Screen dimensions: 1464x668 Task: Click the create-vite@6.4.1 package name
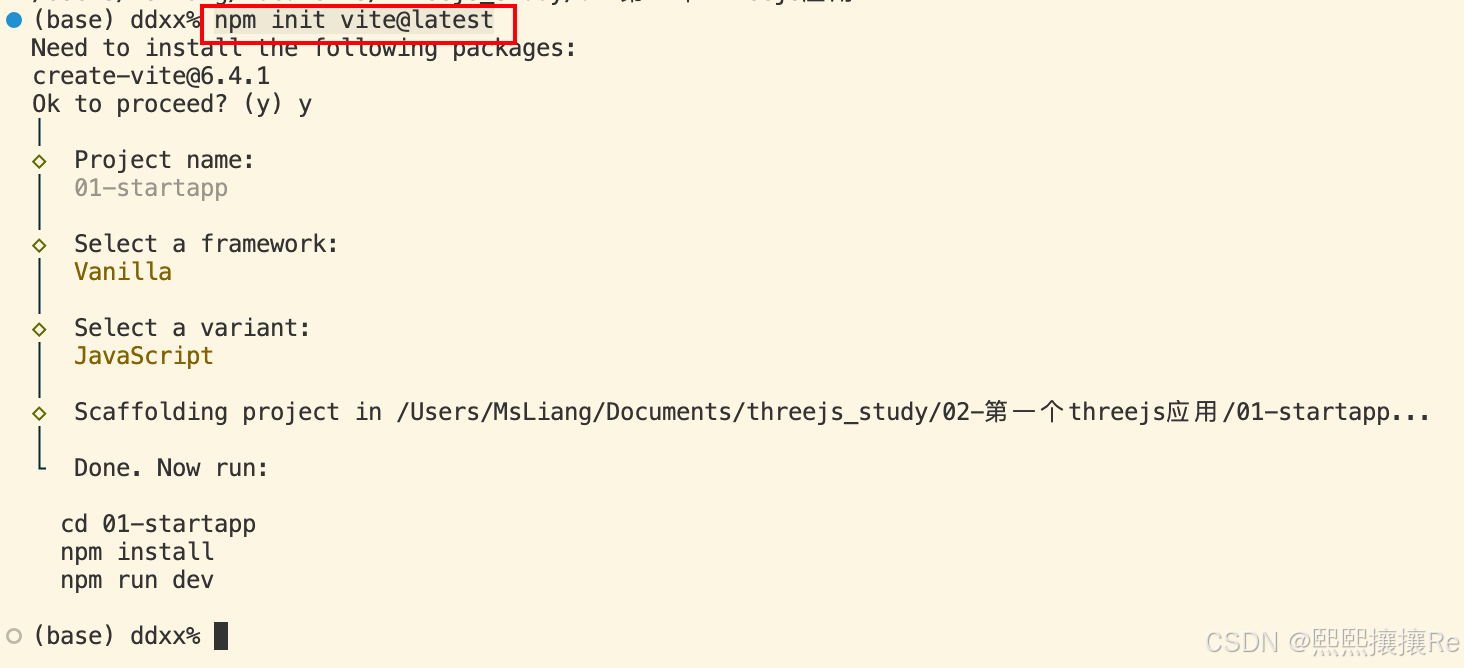[151, 76]
